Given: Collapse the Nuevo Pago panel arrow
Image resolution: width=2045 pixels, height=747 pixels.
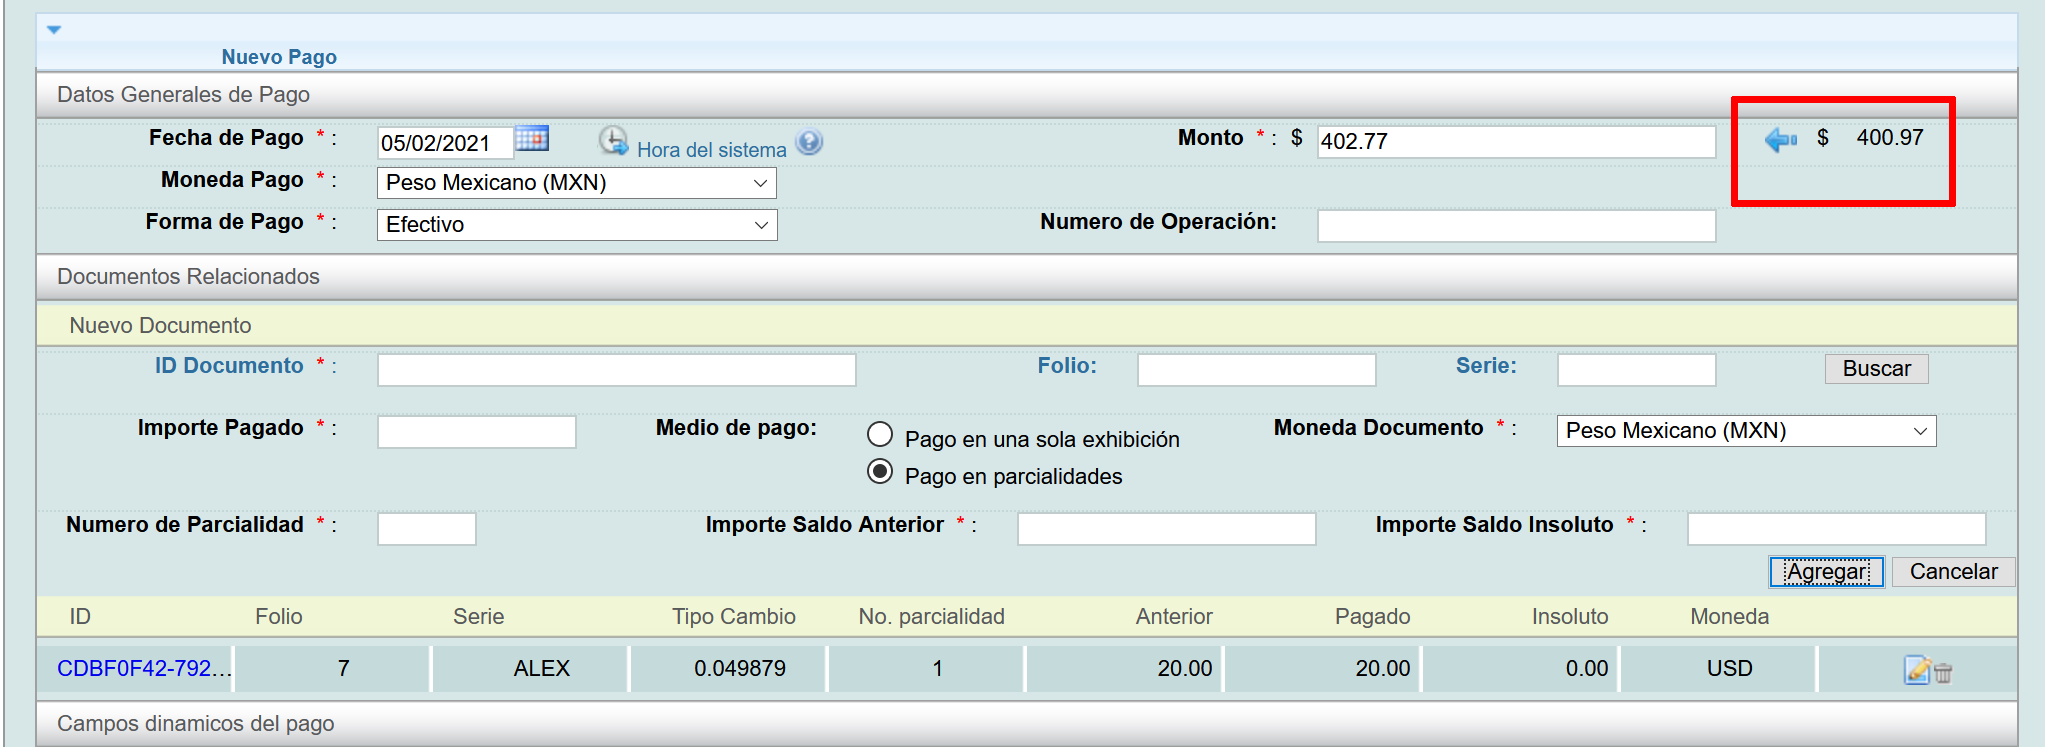Looking at the screenshot, I should click(x=54, y=30).
